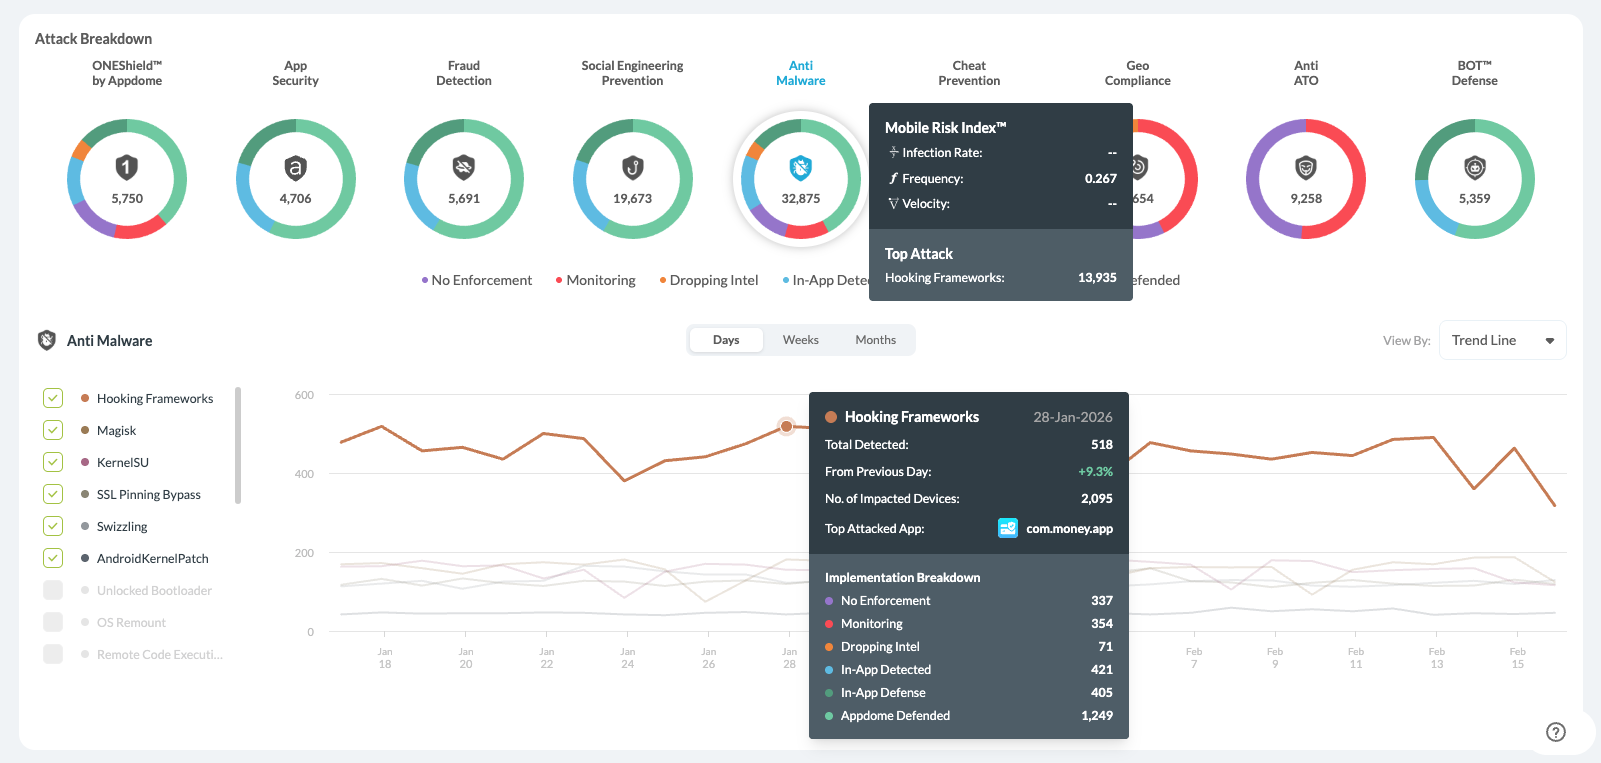The width and height of the screenshot is (1601, 763).
Task: Open the Fraud Detection shield icon
Action: point(463,167)
